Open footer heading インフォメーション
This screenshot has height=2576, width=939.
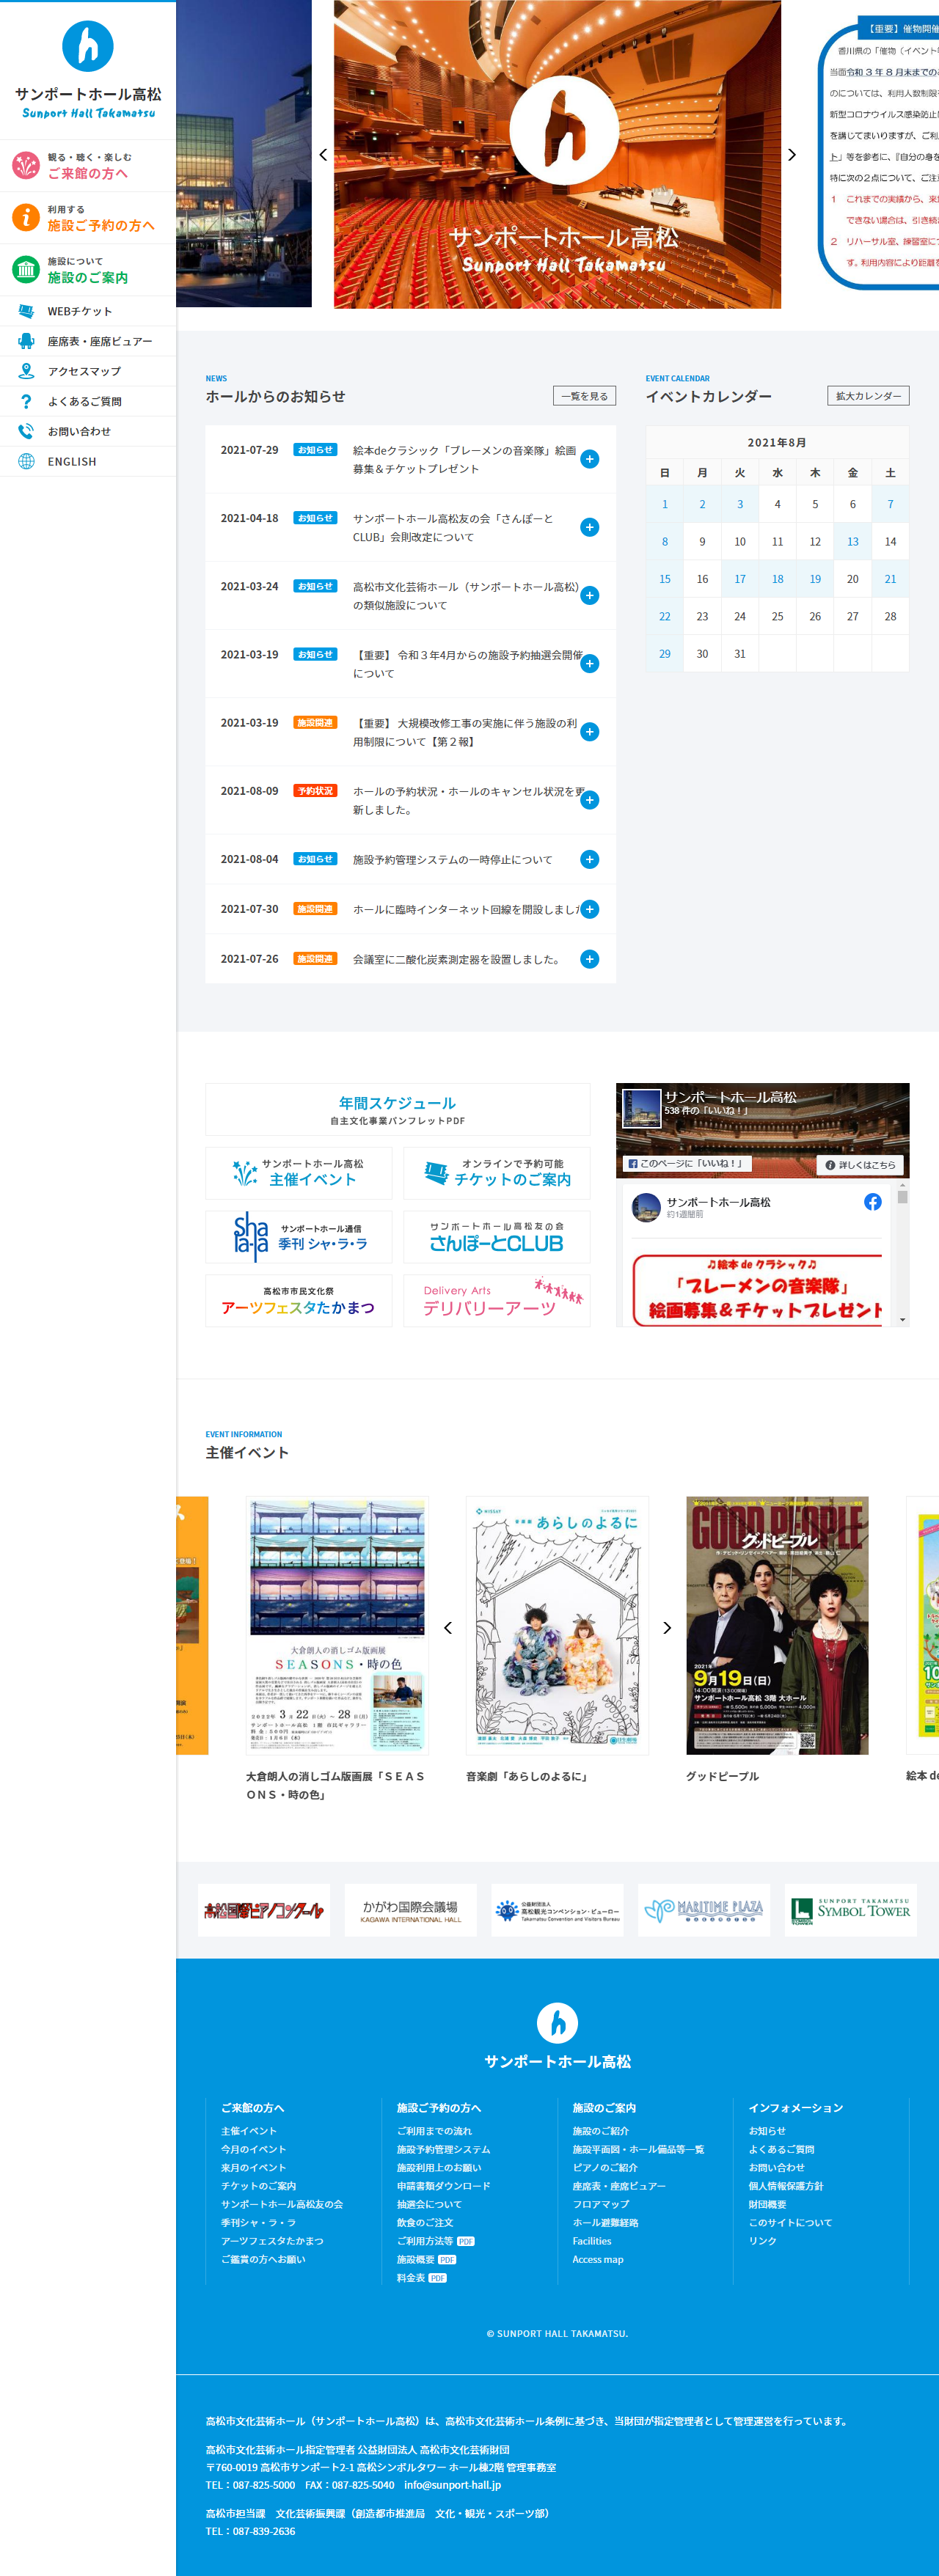[795, 2108]
